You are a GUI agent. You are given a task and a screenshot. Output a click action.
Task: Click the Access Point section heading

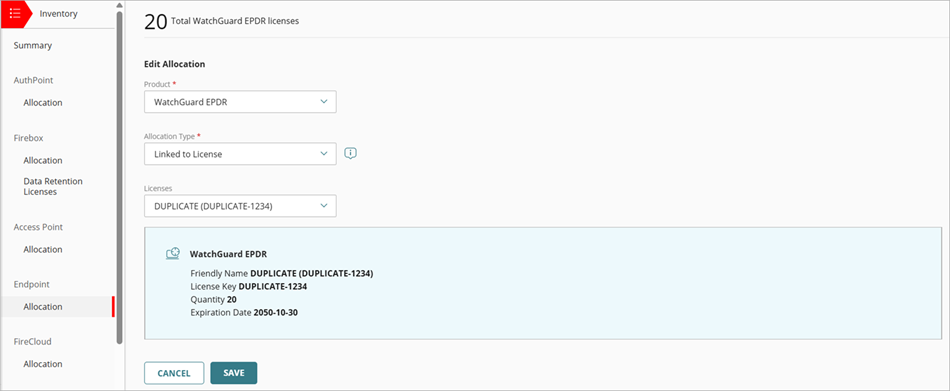point(38,227)
